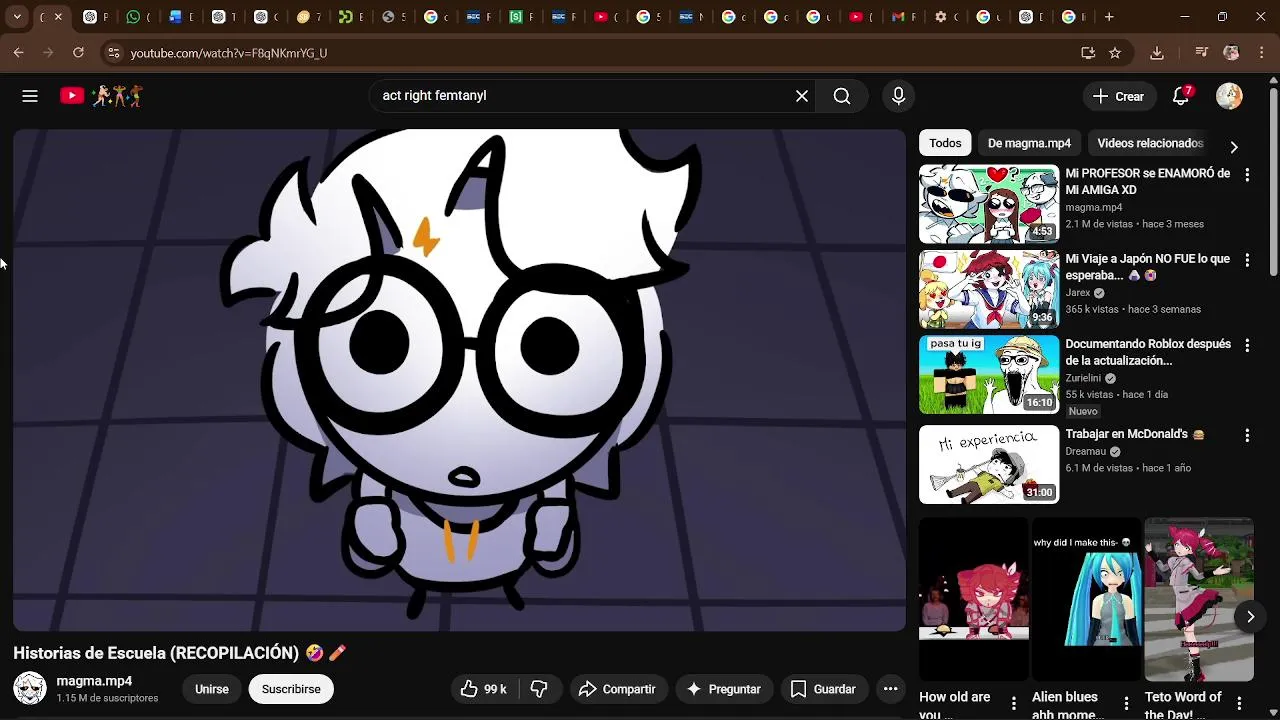This screenshot has height=720, width=1280.
Task: Click the Preguntar button
Action: click(724, 689)
